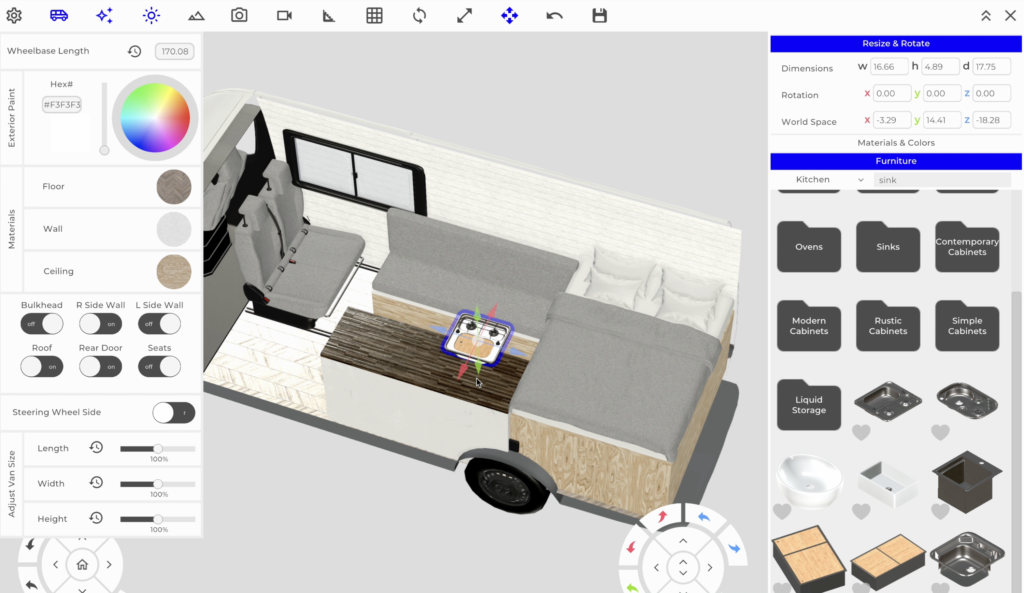The image size is (1024, 593).
Task: Click the Ceiling material swatch
Action: tap(174, 272)
